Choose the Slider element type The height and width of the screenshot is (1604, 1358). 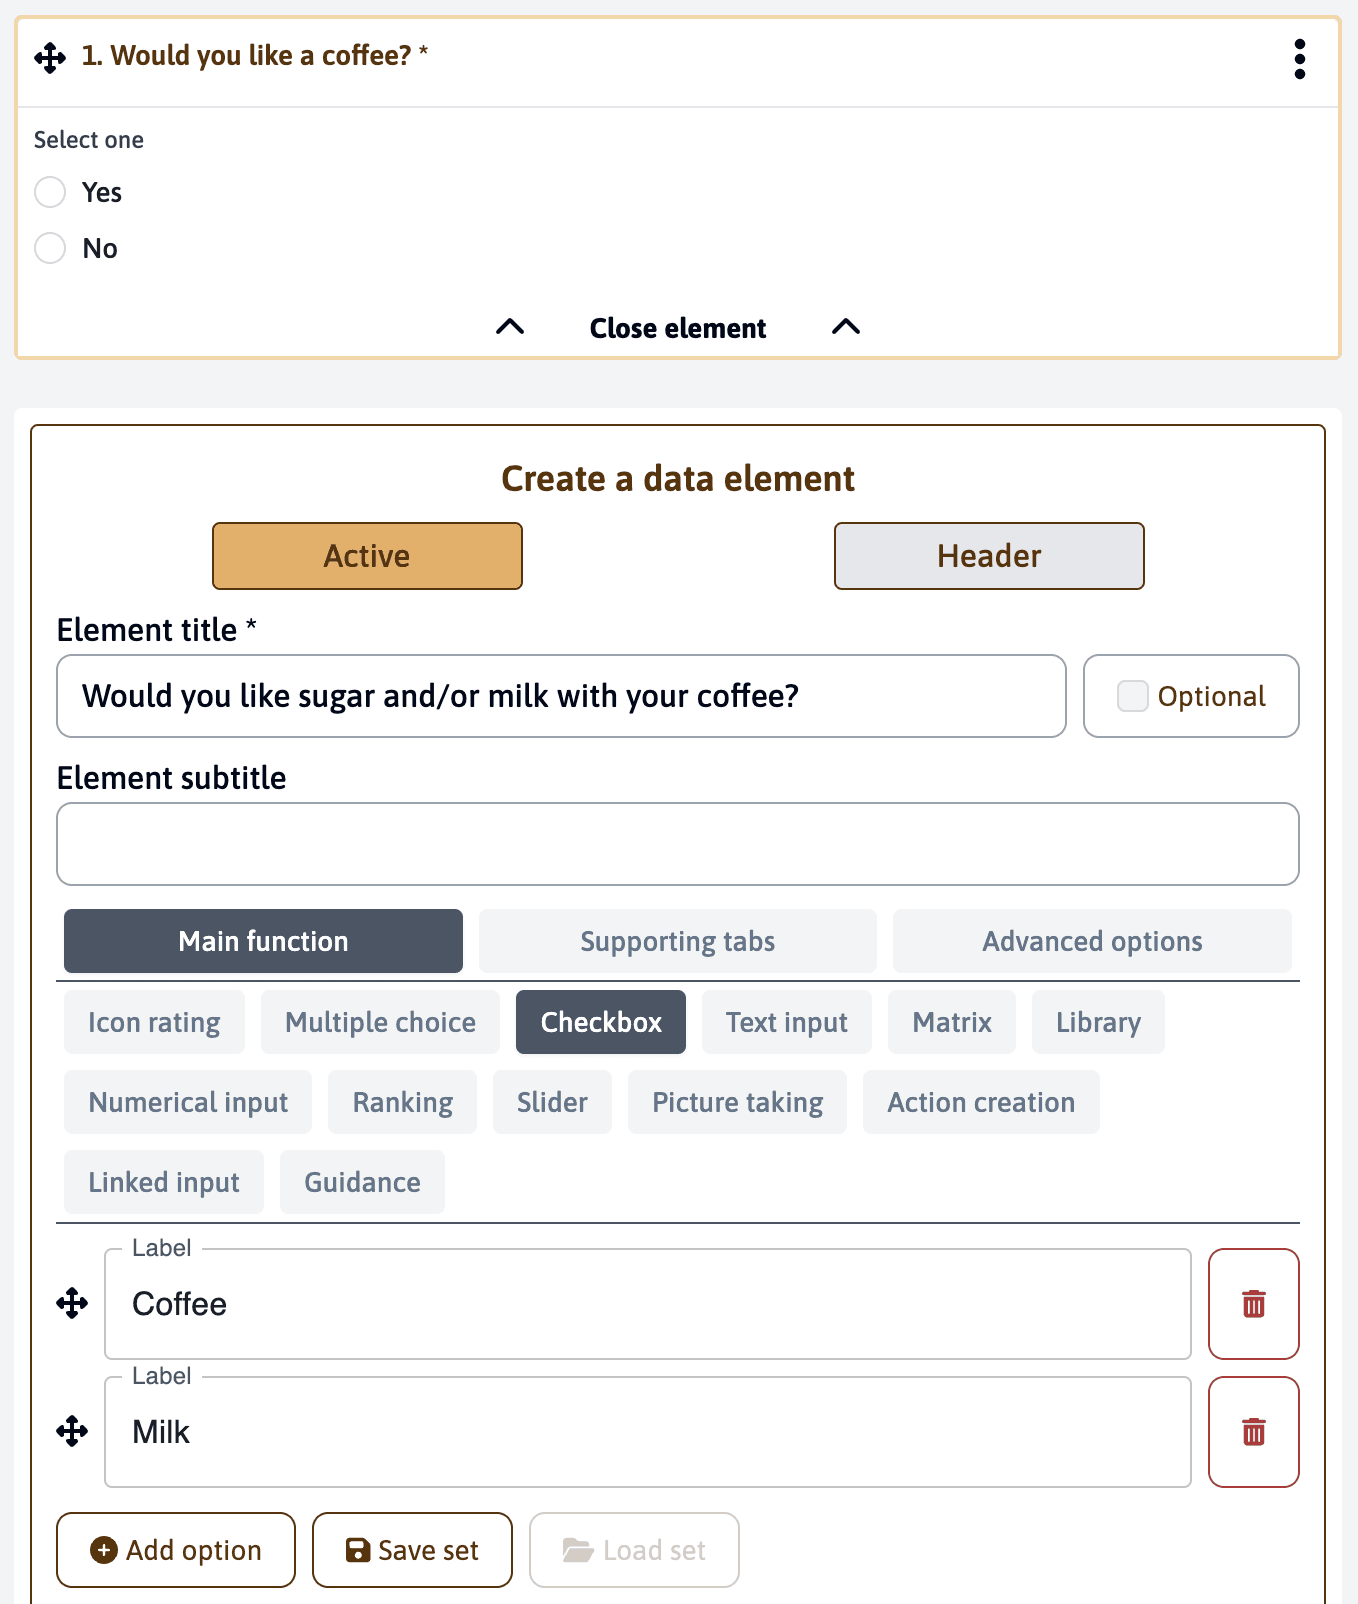[x=552, y=1102]
